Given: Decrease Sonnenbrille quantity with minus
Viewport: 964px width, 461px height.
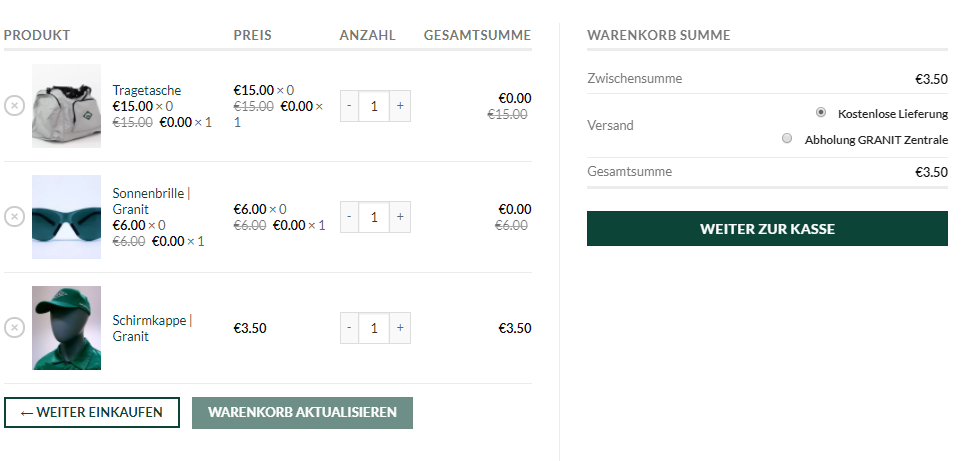Looking at the screenshot, I should (x=349, y=217).
